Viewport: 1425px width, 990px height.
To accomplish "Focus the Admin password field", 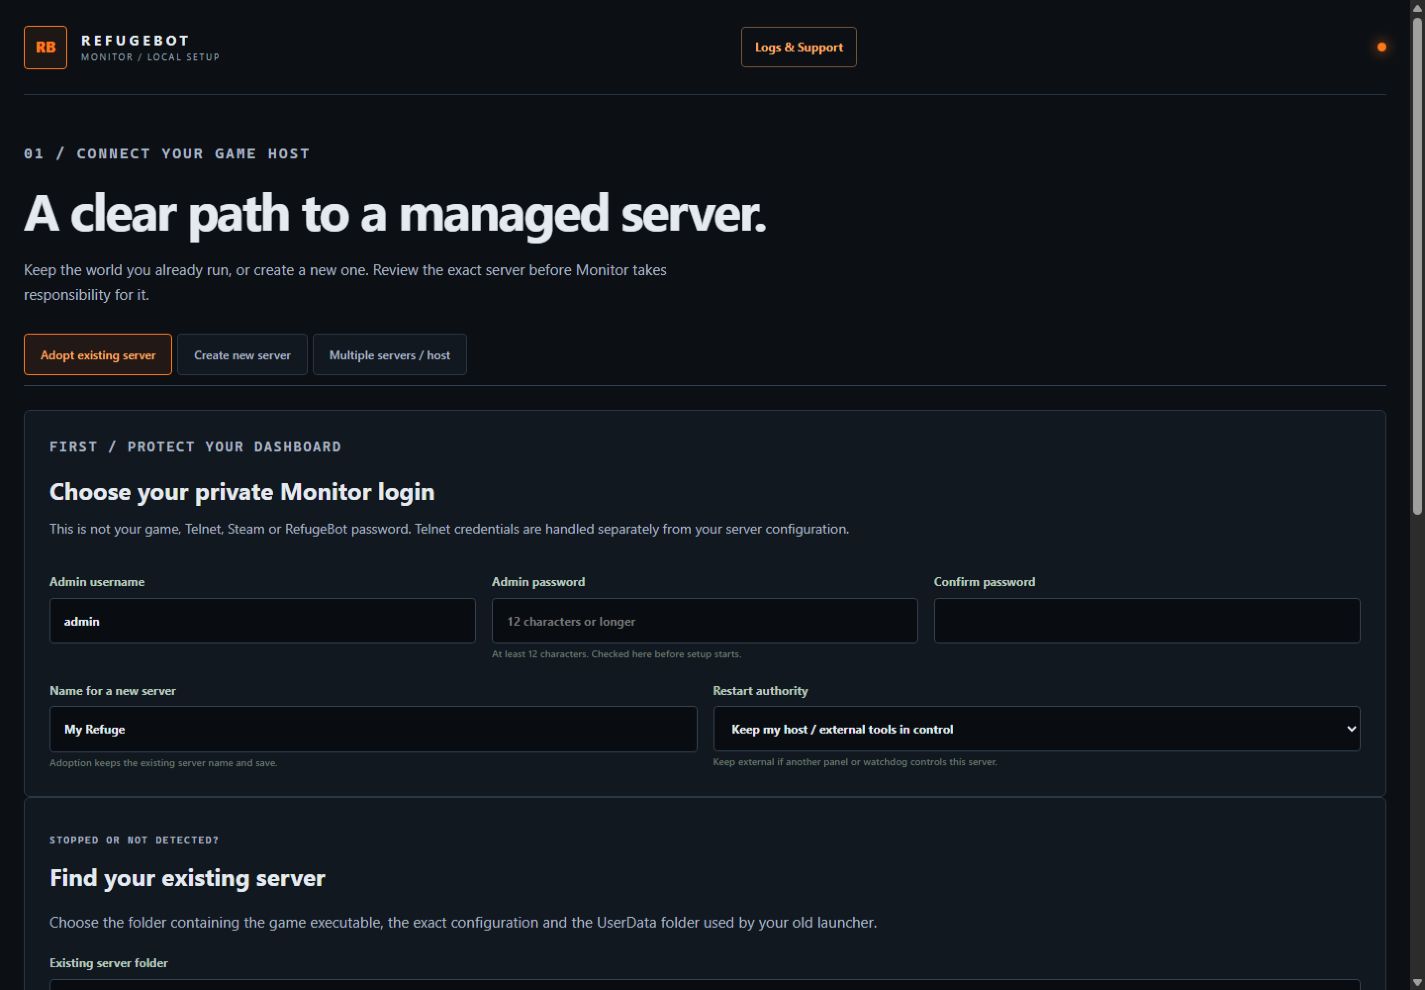I will click(x=704, y=621).
